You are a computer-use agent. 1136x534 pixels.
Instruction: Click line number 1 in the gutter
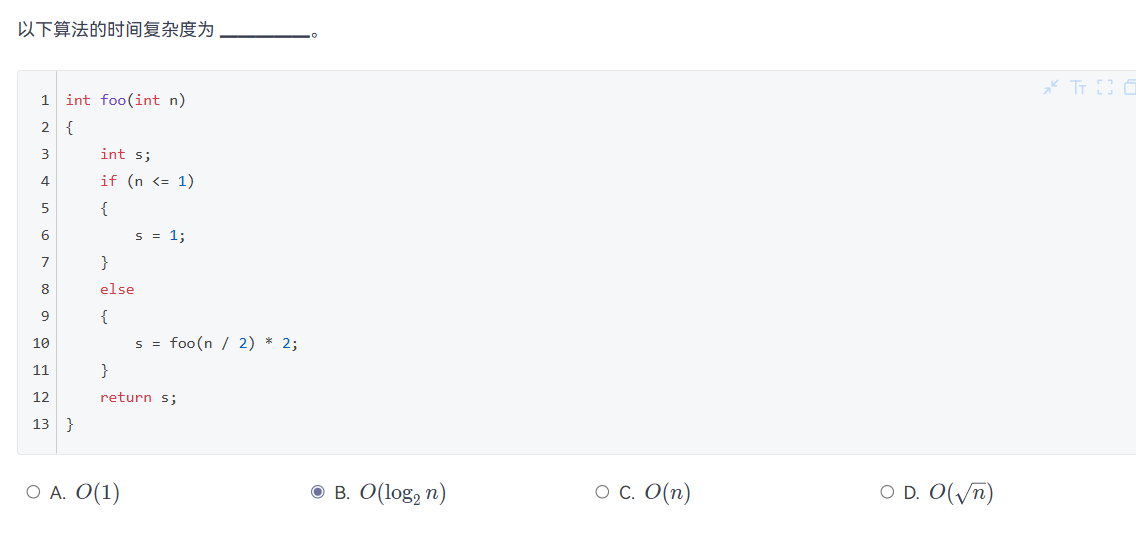pyautogui.click(x=45, y=100)
